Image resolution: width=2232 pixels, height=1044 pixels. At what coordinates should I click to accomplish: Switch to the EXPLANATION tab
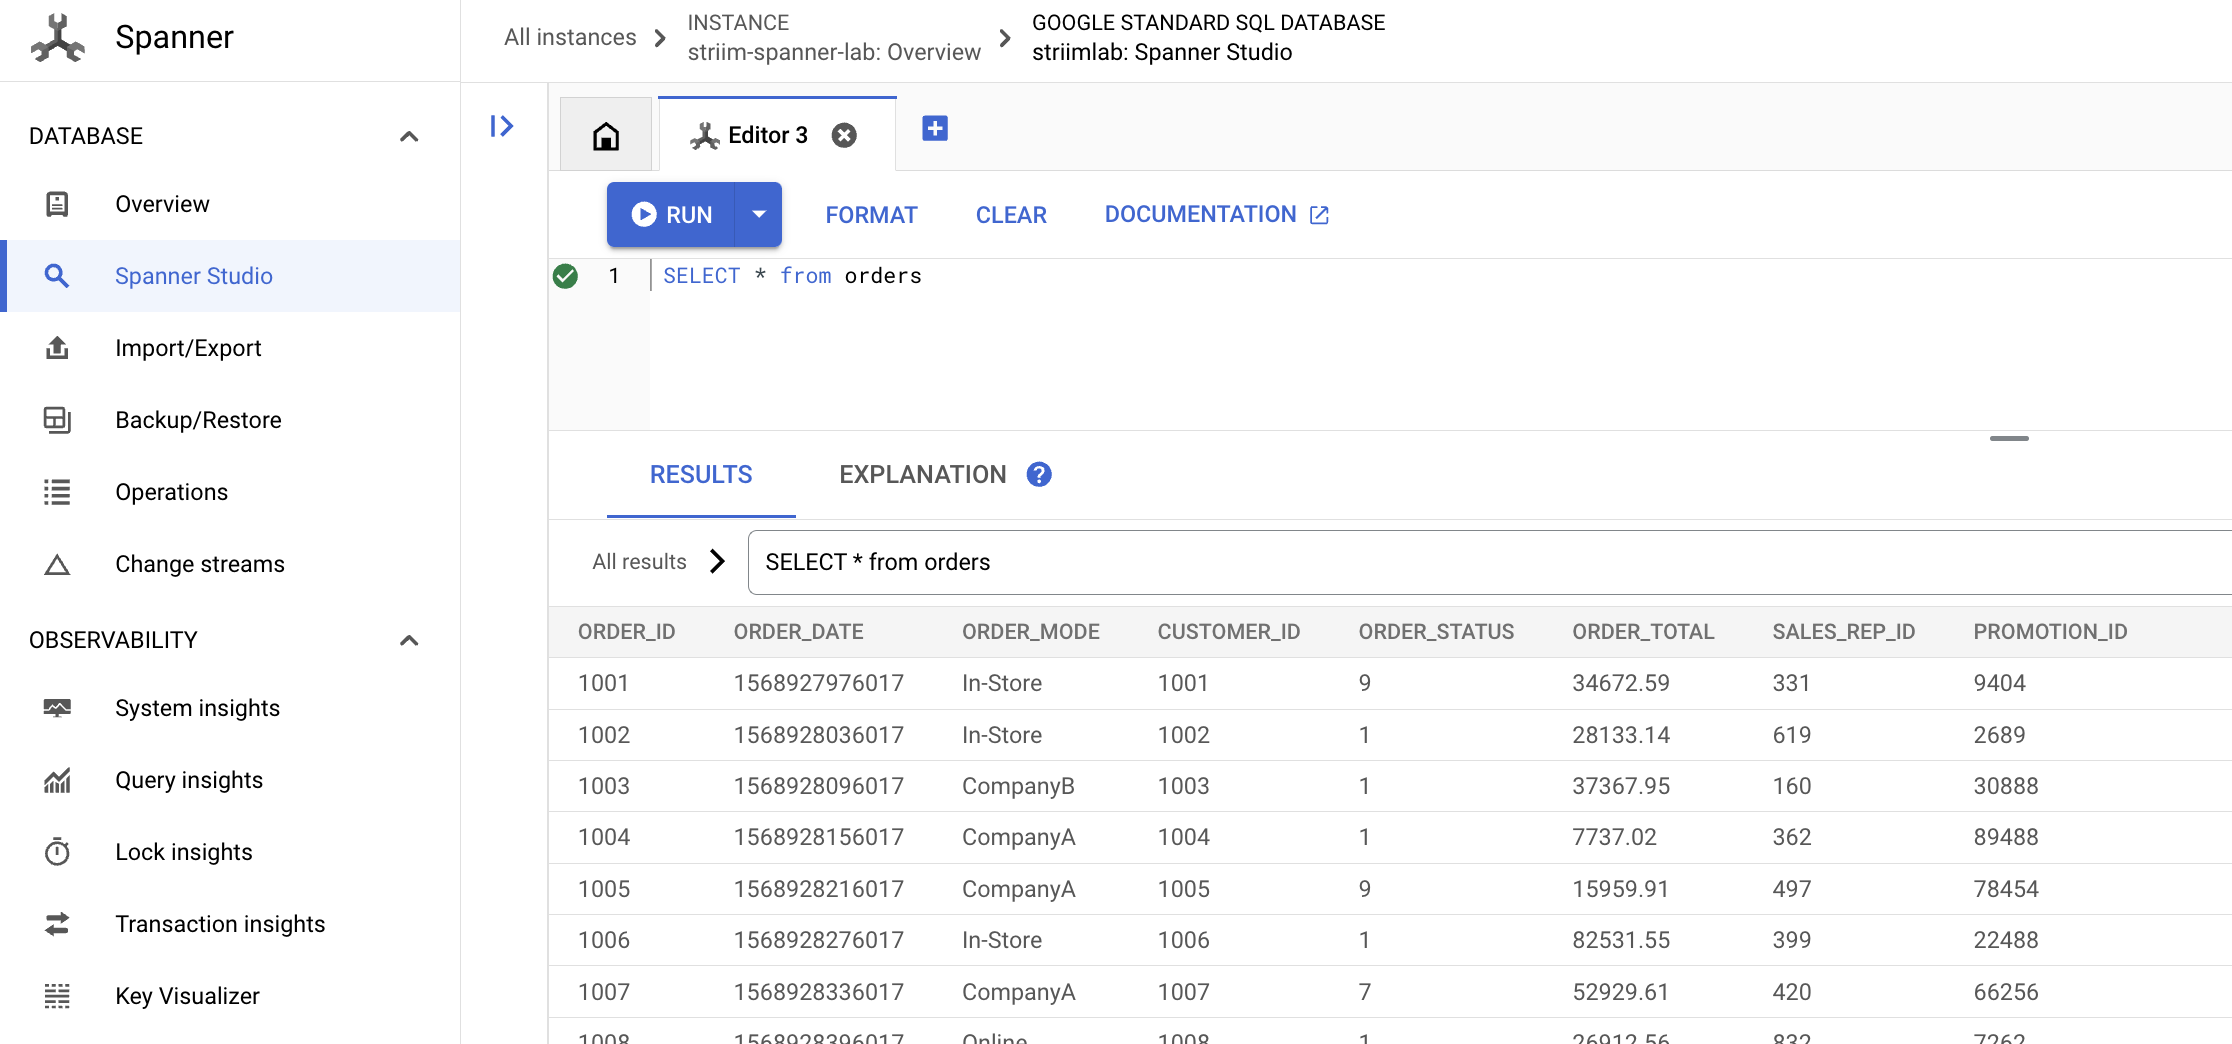tap(922, 475)
